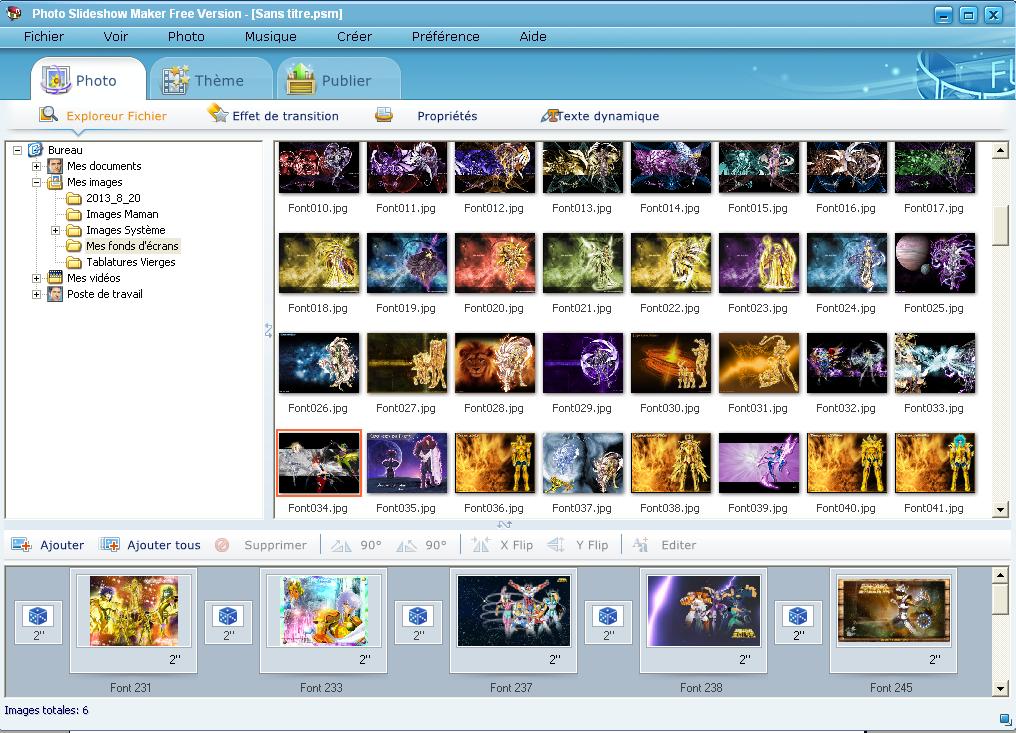Viewport: 1016px width, 733px height.
Task: Select the Tablatures Vierges folder
Action: pyautogui.click(x=130, y=262)
